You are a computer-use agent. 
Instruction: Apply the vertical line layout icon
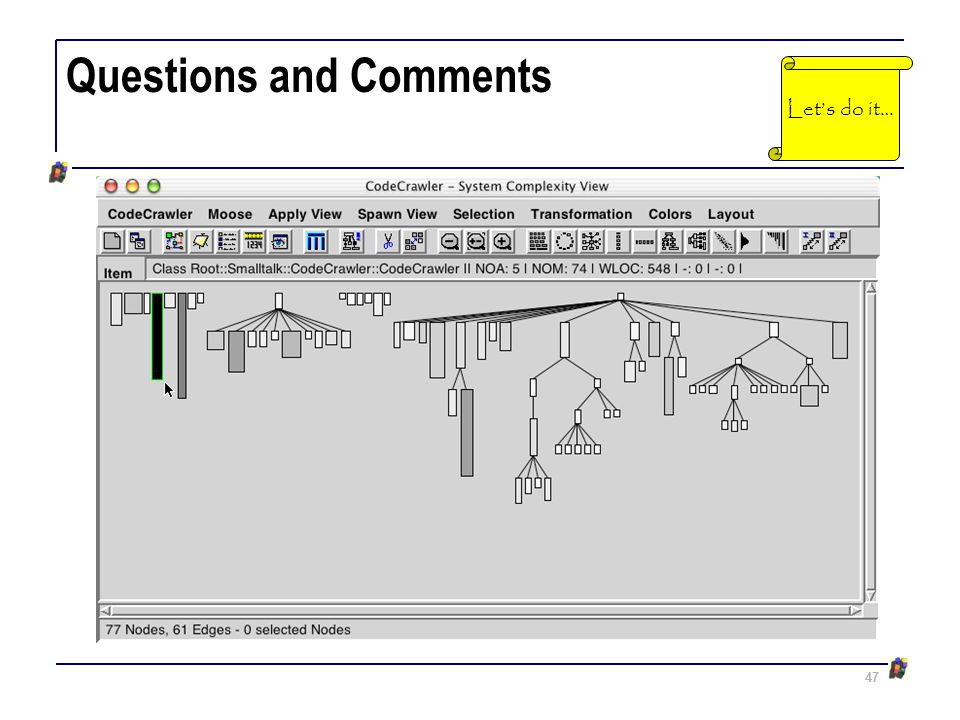(618, 241)
